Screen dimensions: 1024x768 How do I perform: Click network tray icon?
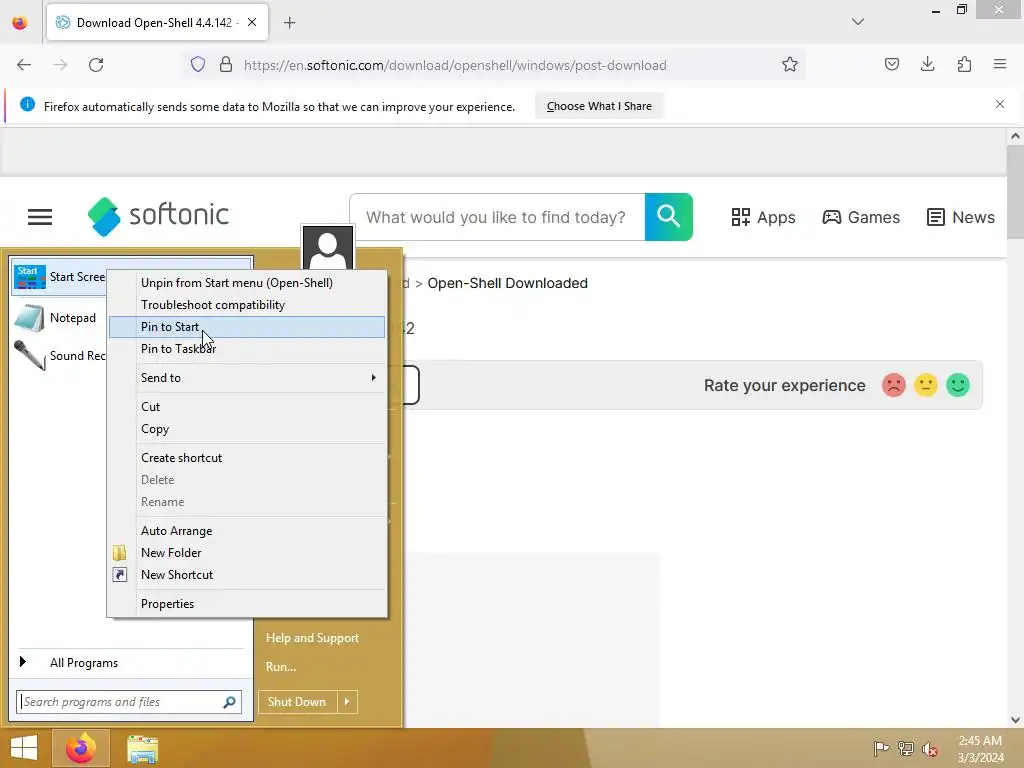click(905, 748)
